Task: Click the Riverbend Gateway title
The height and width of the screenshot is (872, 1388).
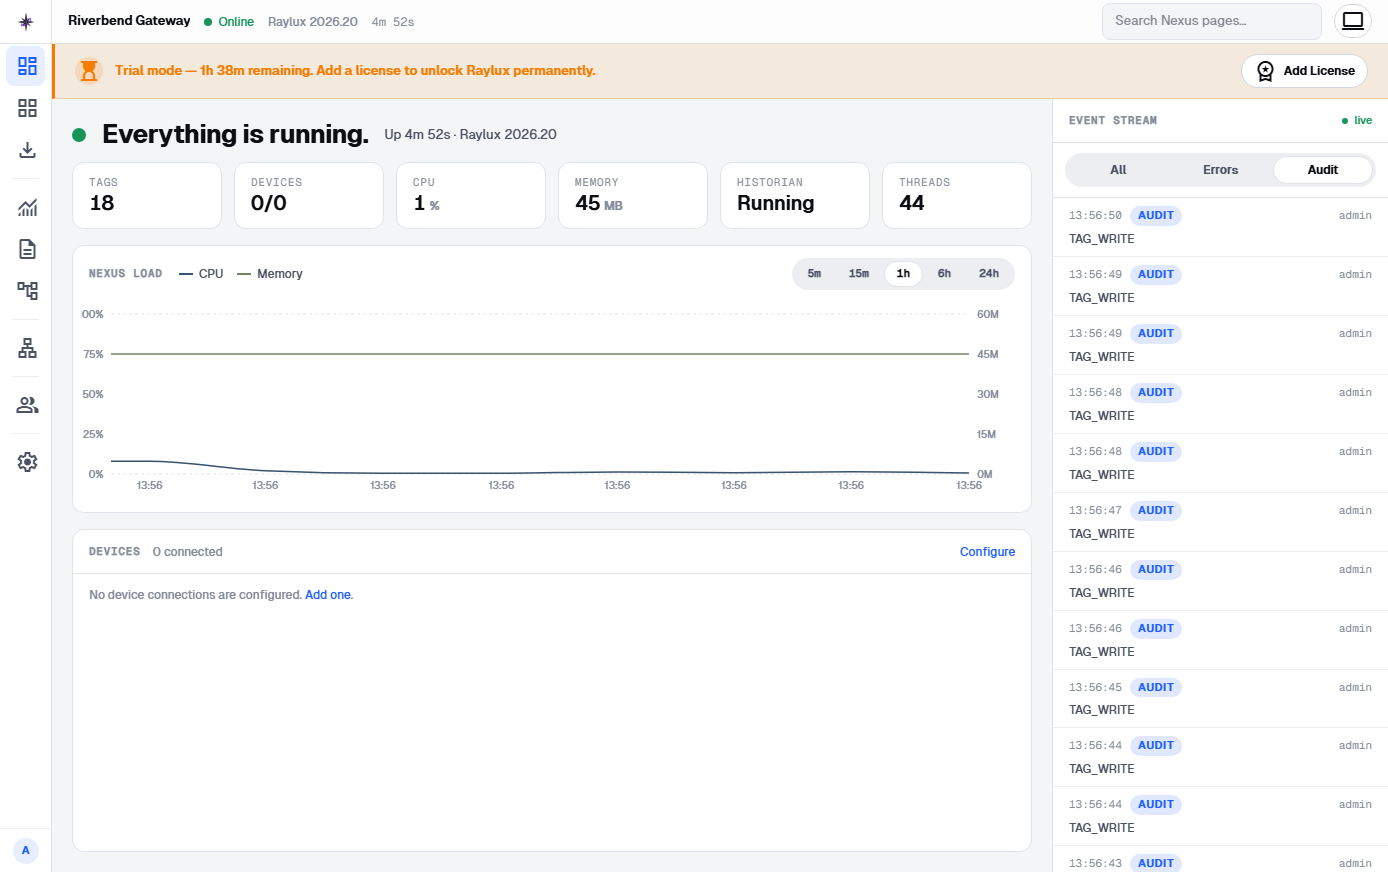Action: pos(129,21)
